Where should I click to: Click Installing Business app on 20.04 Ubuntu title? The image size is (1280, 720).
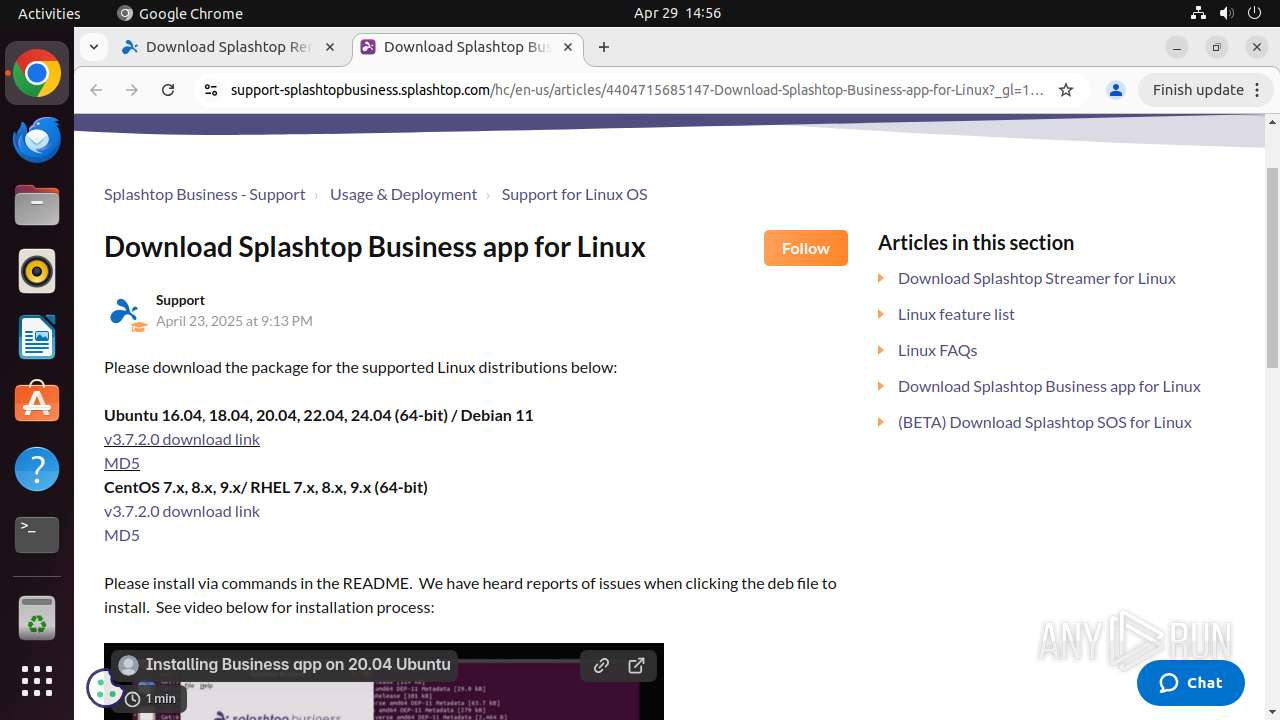[298, 664]
